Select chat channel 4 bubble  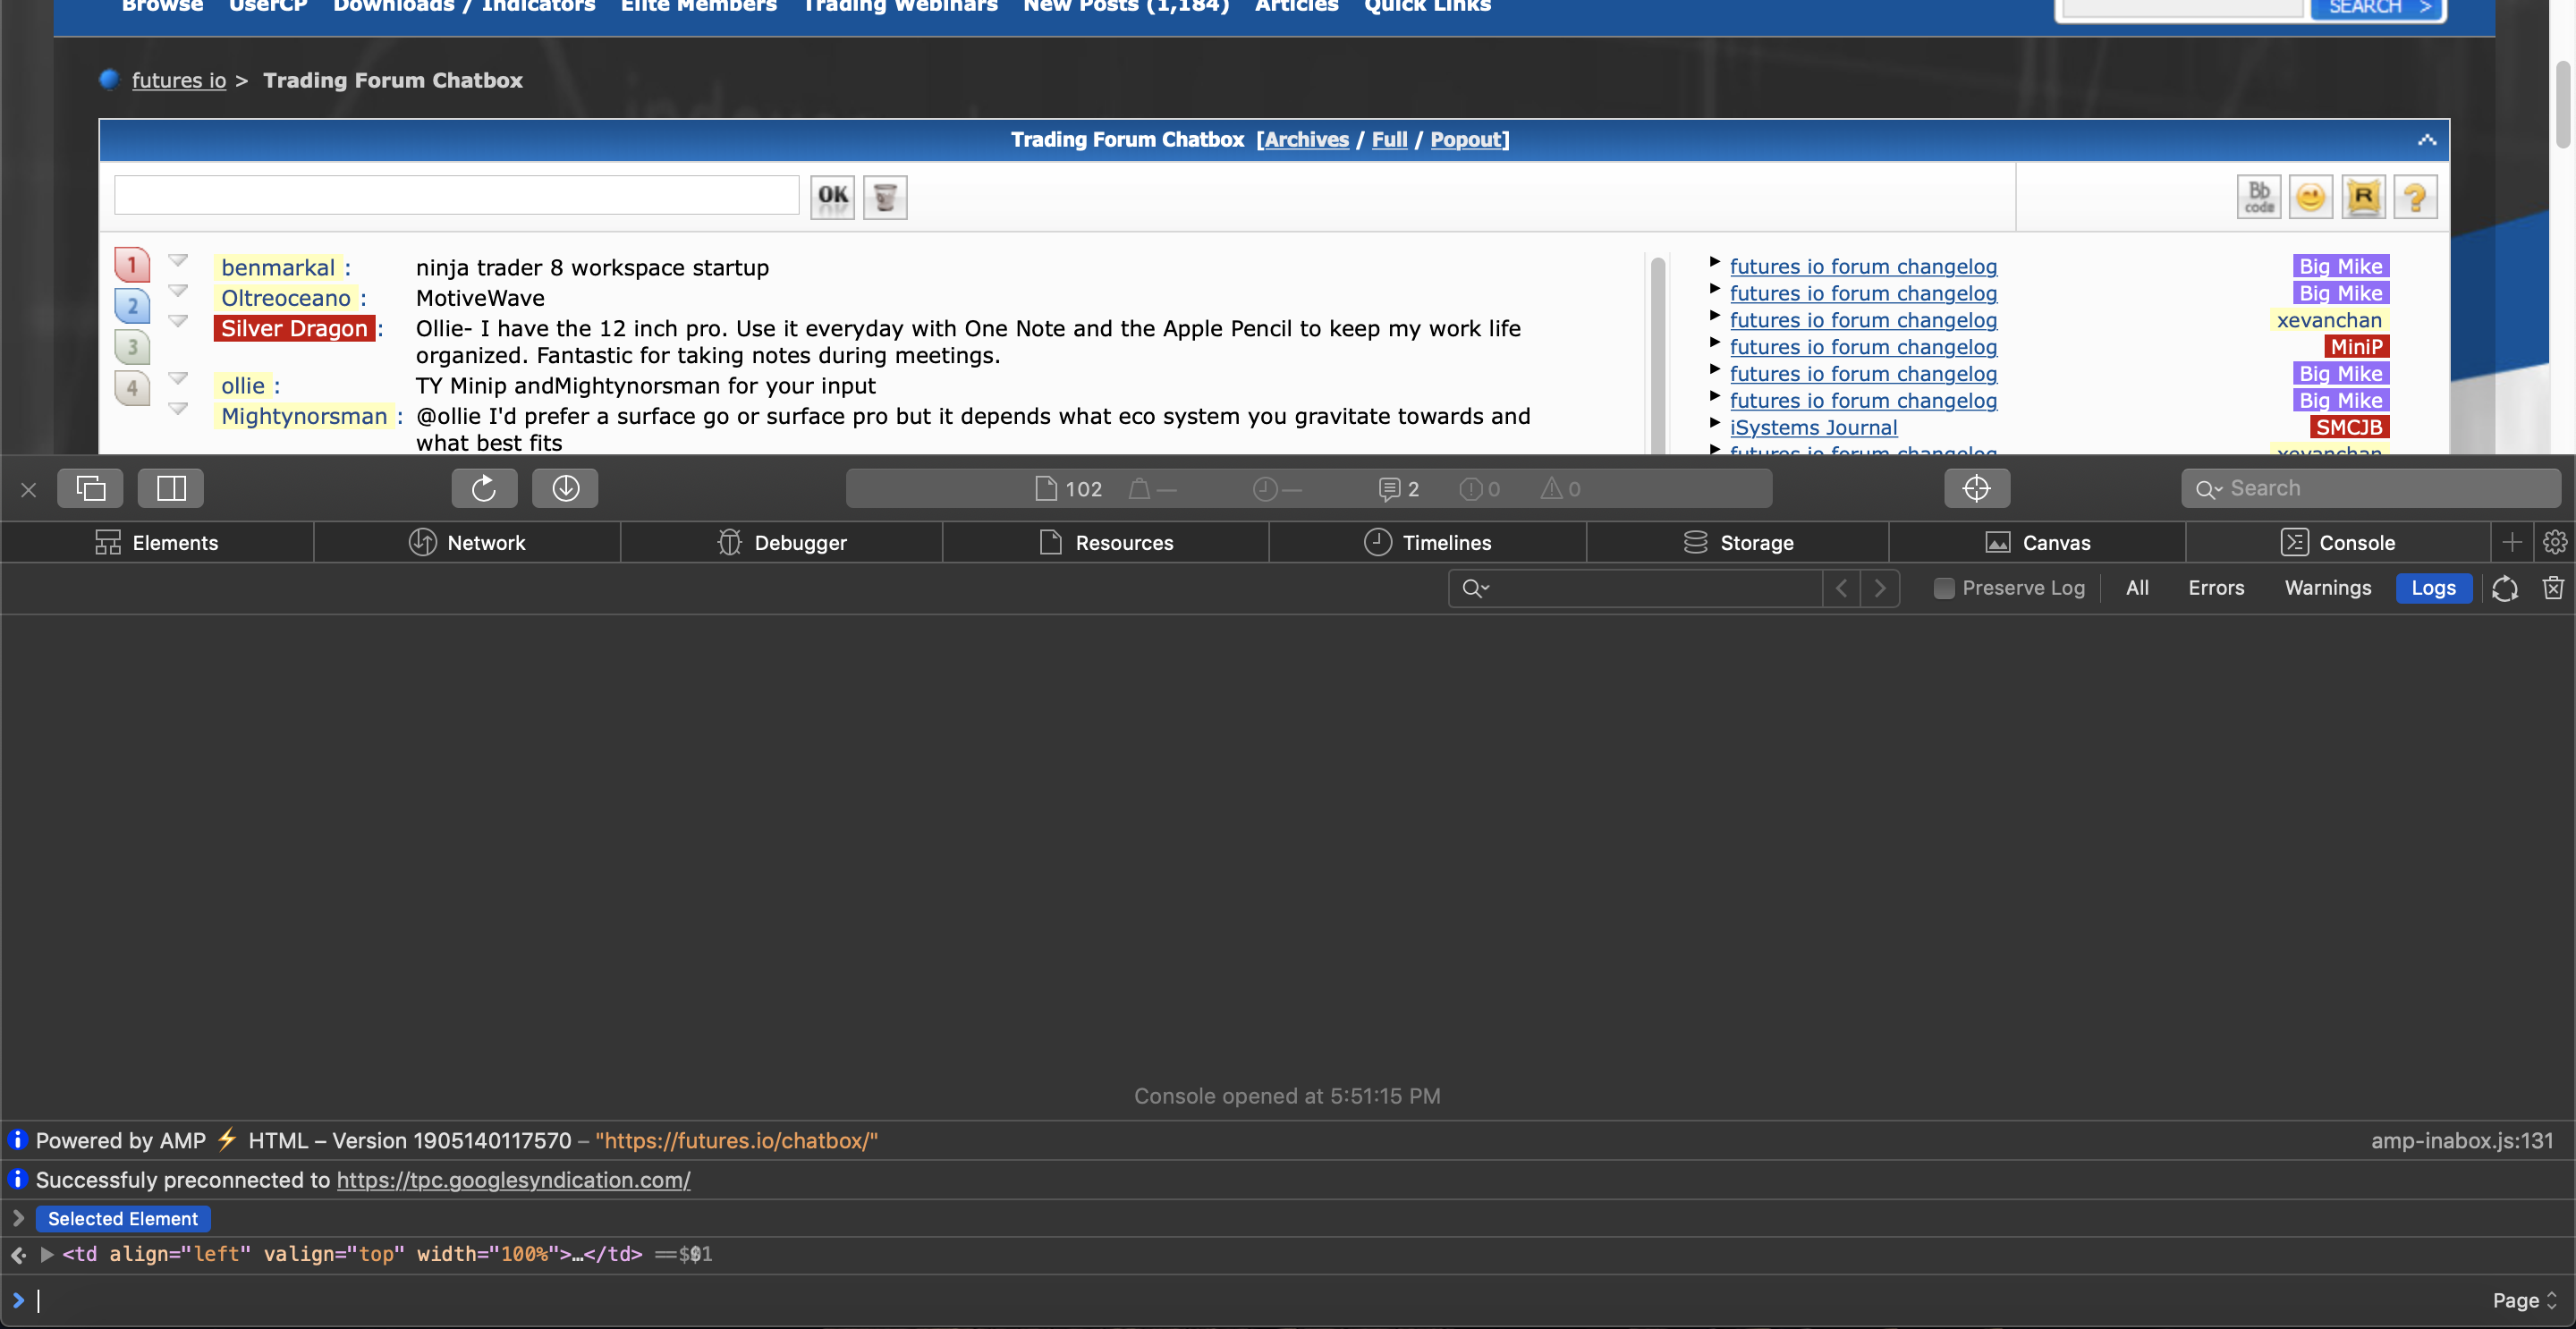coord(132,388)
